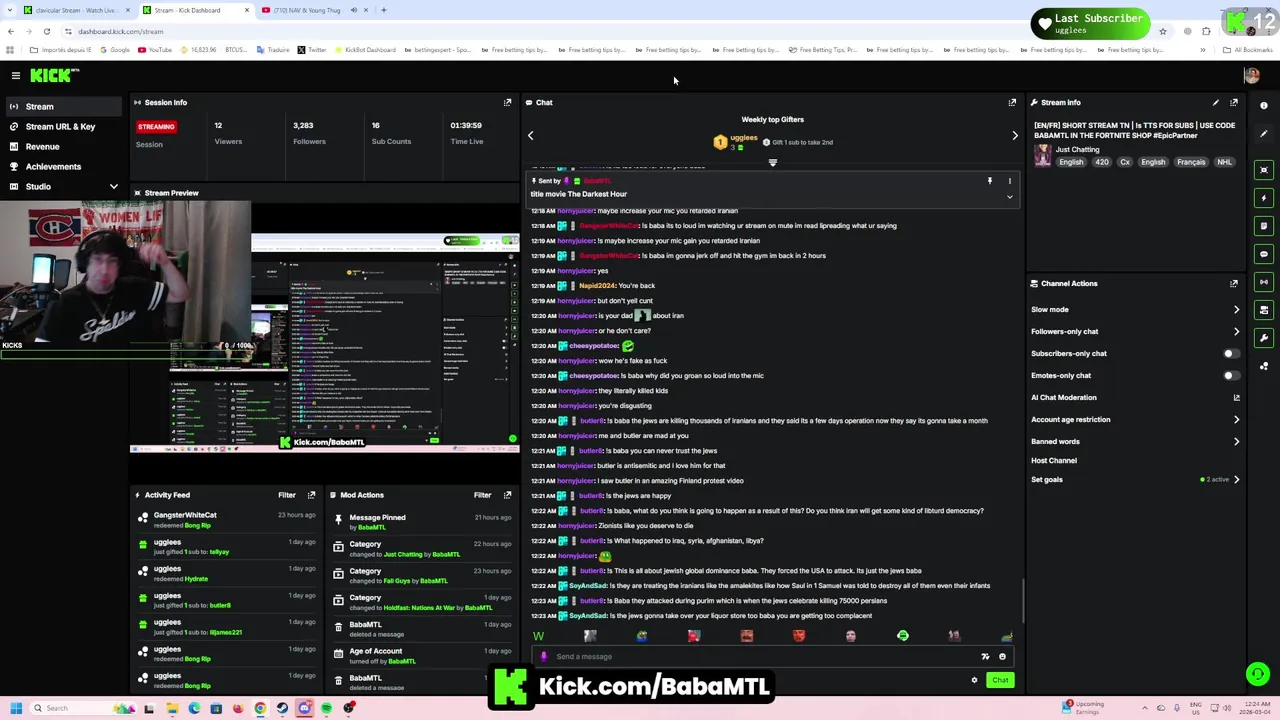The image size is (1280, 720).
Task: Expand Banned words settings
Action: (1236, 442)
